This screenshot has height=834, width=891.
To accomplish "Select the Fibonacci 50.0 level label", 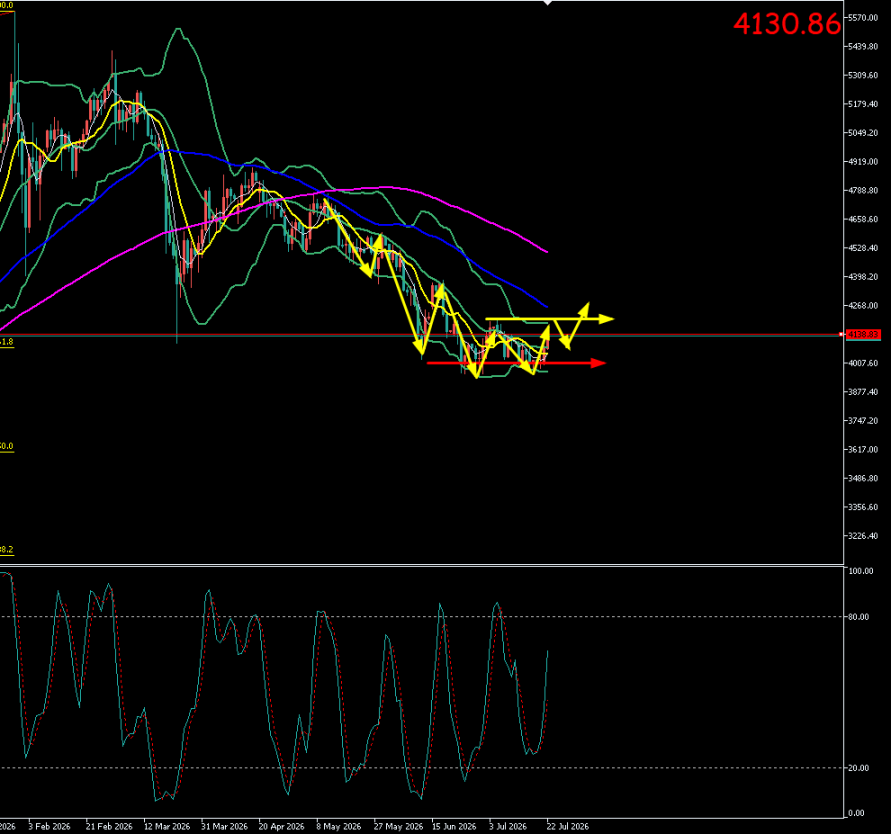I will [6, 446].
